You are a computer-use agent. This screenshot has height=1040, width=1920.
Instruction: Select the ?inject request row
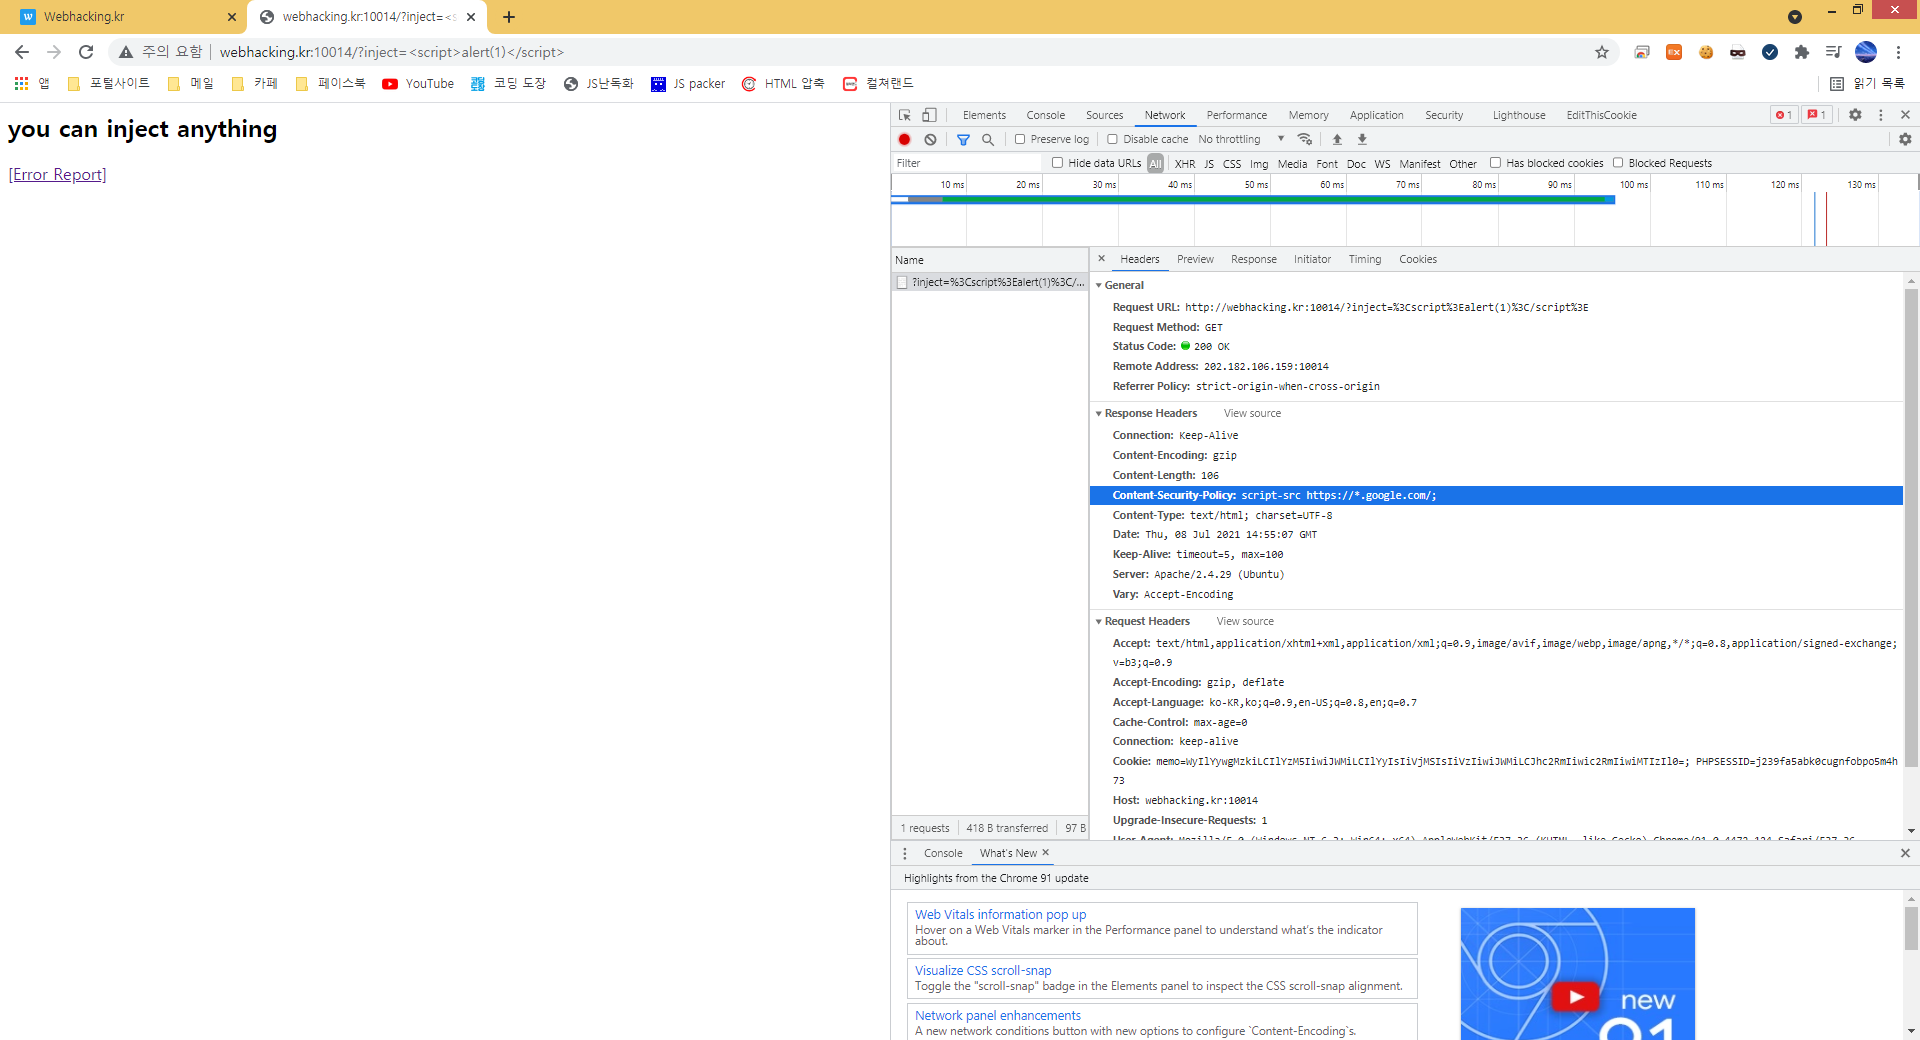990,283
